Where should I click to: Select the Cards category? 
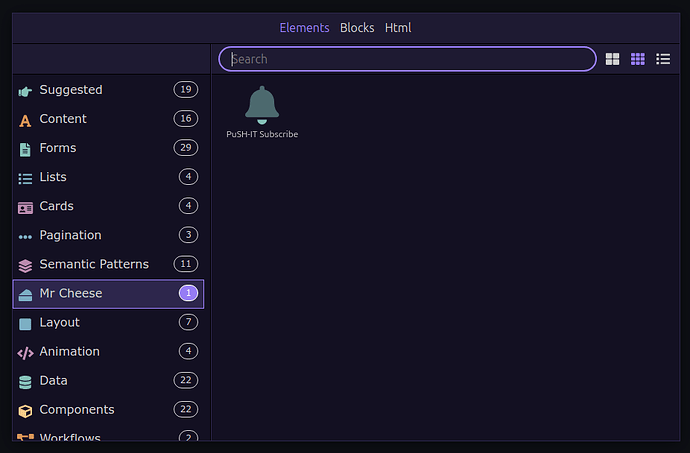pos(108,206)
